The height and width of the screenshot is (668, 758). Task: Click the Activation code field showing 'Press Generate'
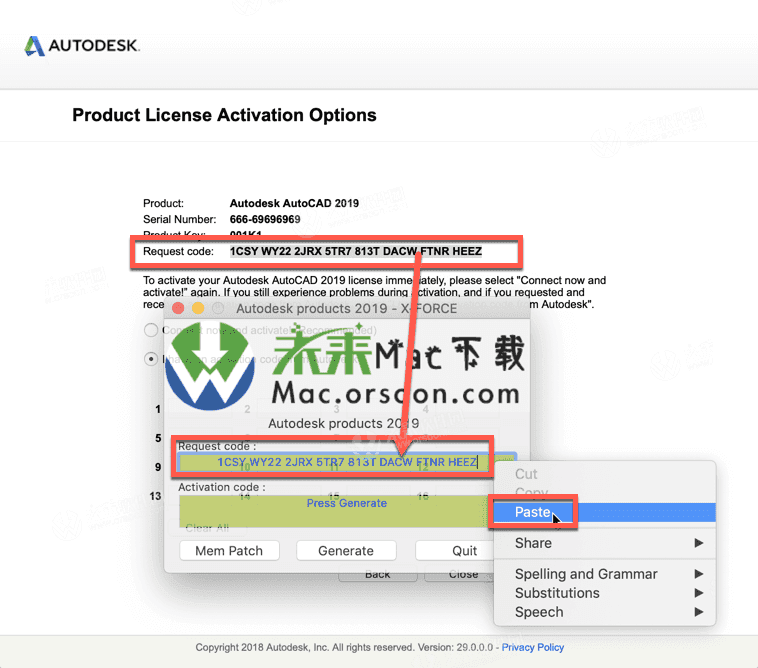pos(346,504)
